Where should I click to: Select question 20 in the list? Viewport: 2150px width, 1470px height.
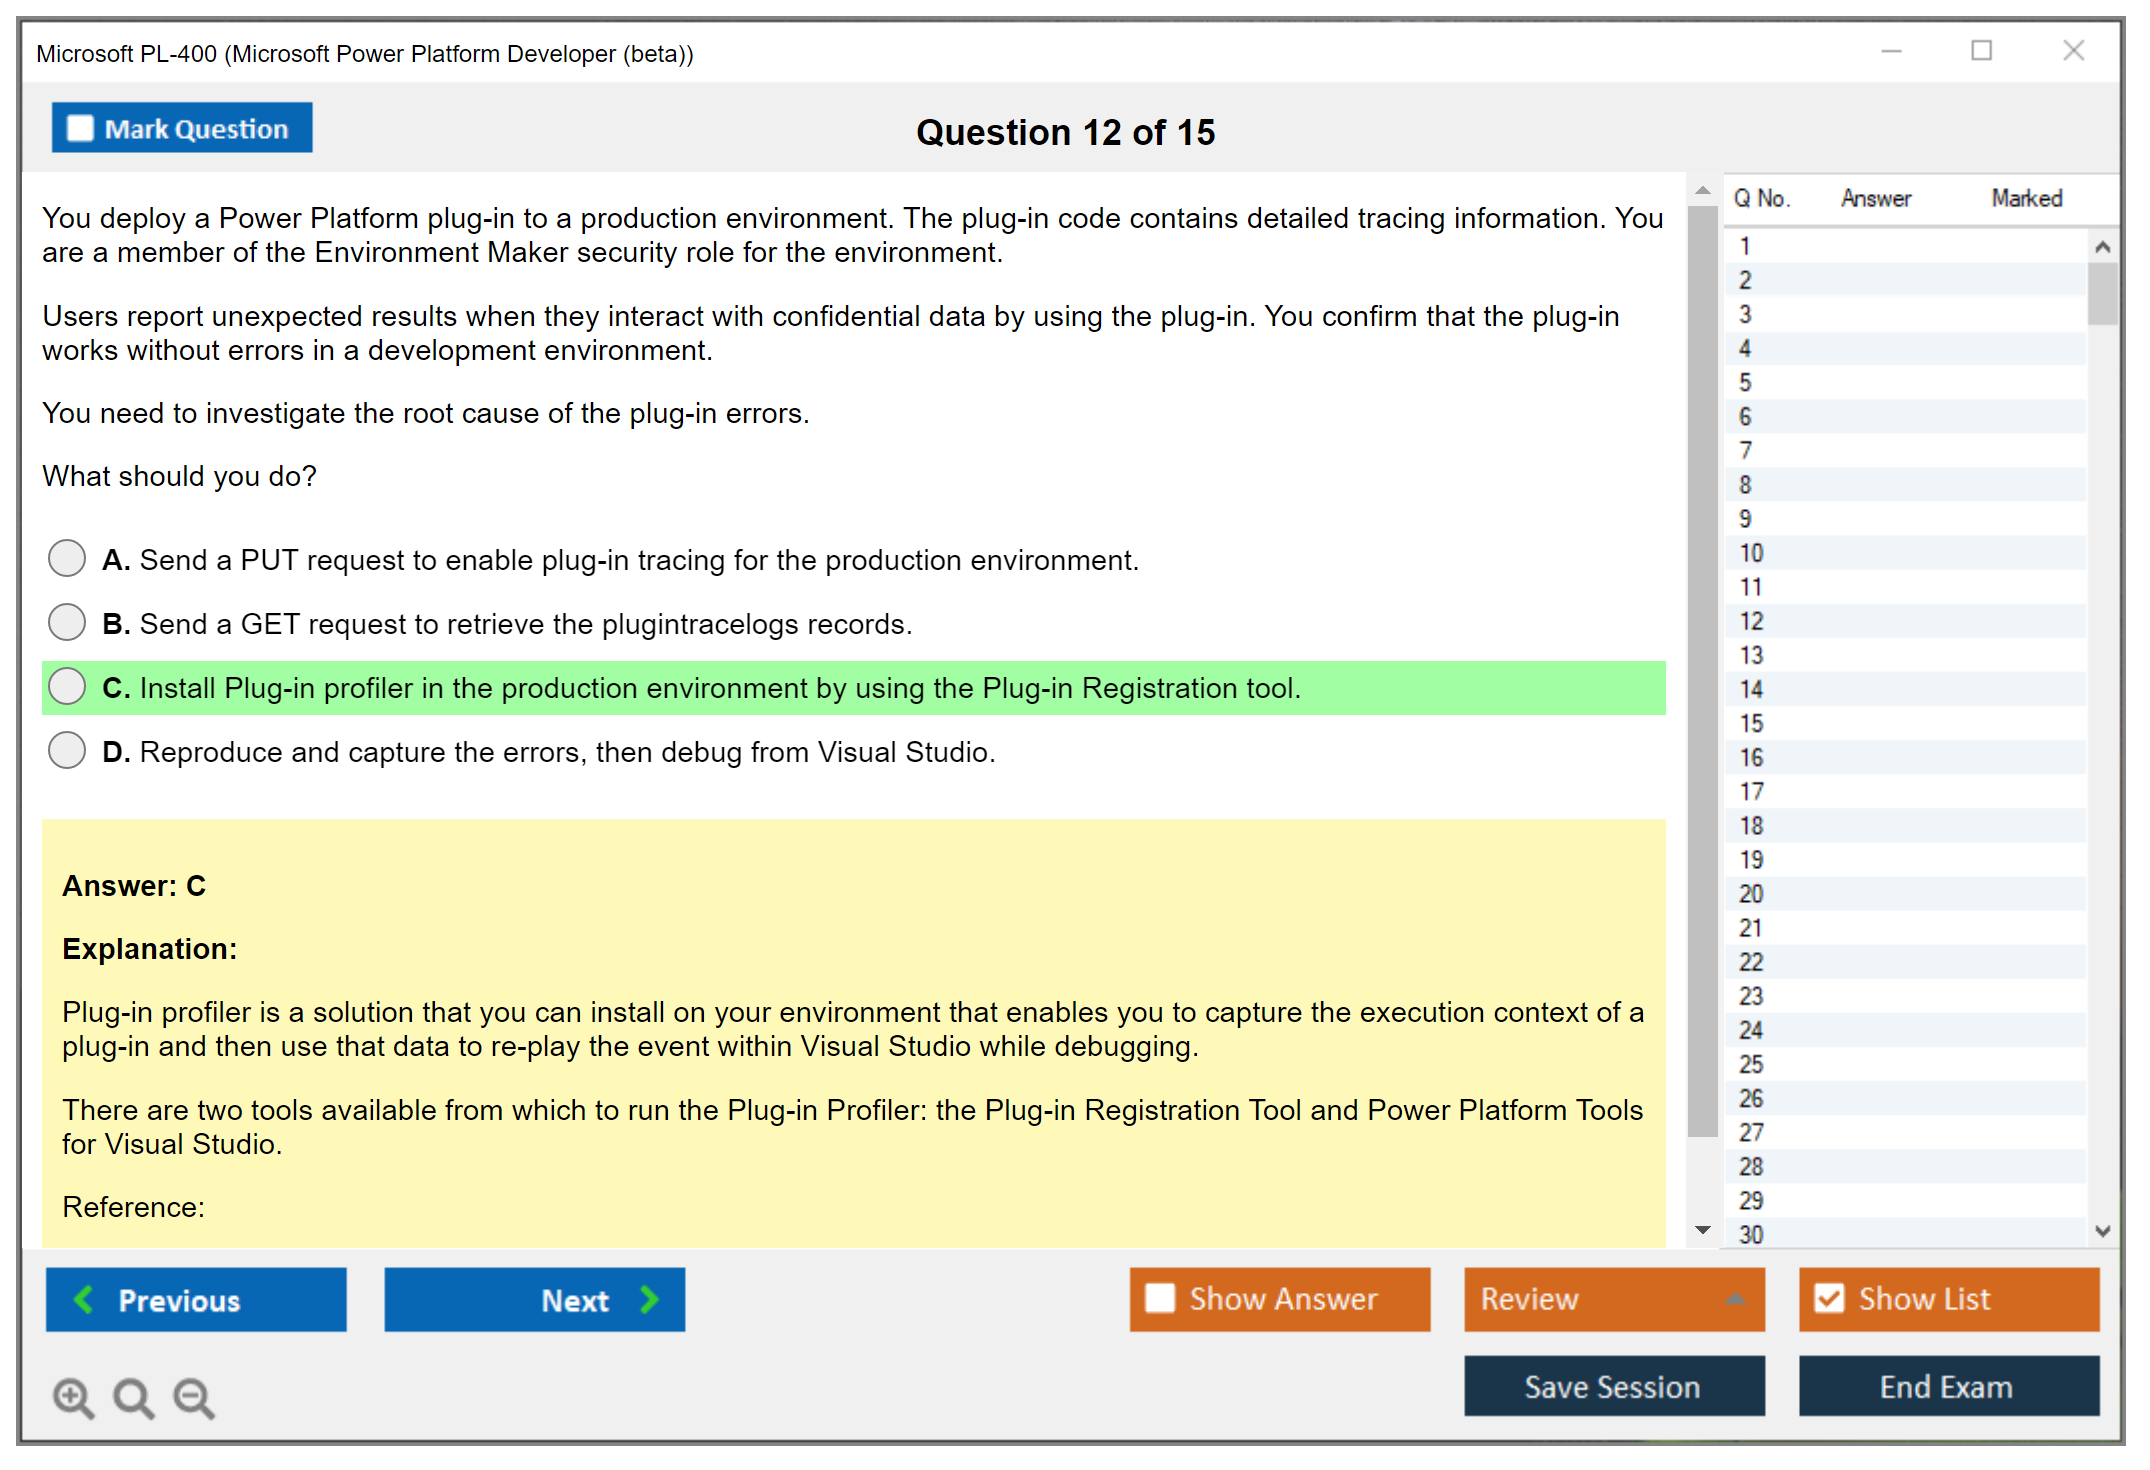[1751, 894]
